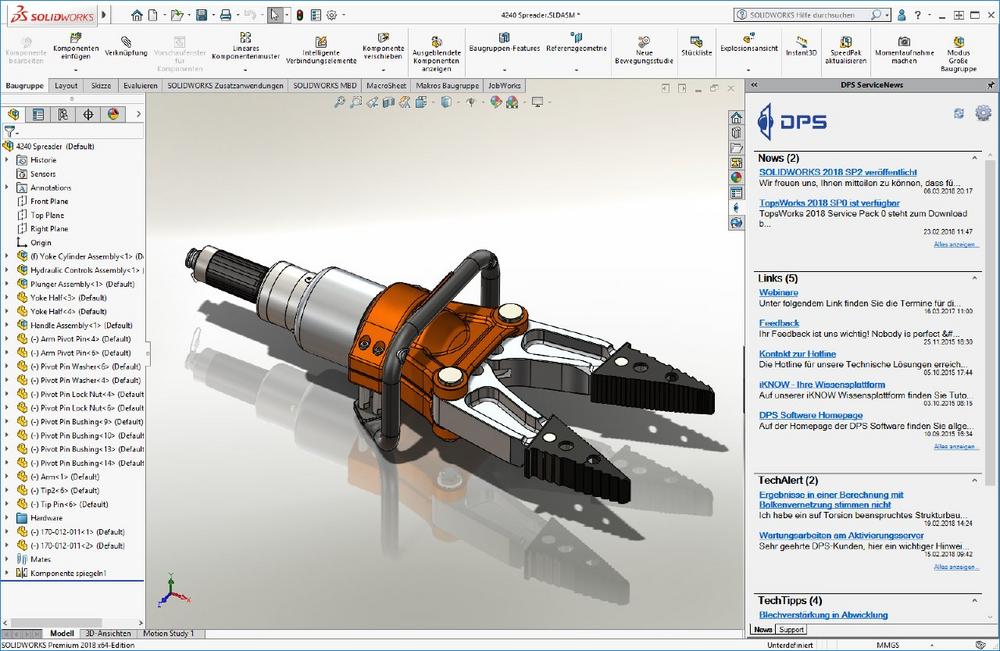The width and height of the screenshot is (1000, 651).
Task: Open Baugruppen-Features tool
Action: (x=504, y=43)
